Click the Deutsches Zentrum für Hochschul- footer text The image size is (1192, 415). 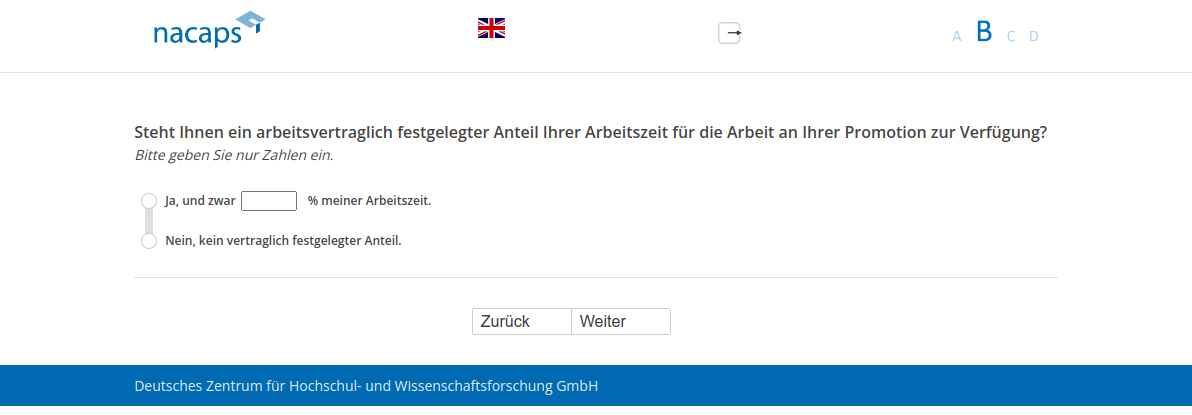[x=366, y=386]
